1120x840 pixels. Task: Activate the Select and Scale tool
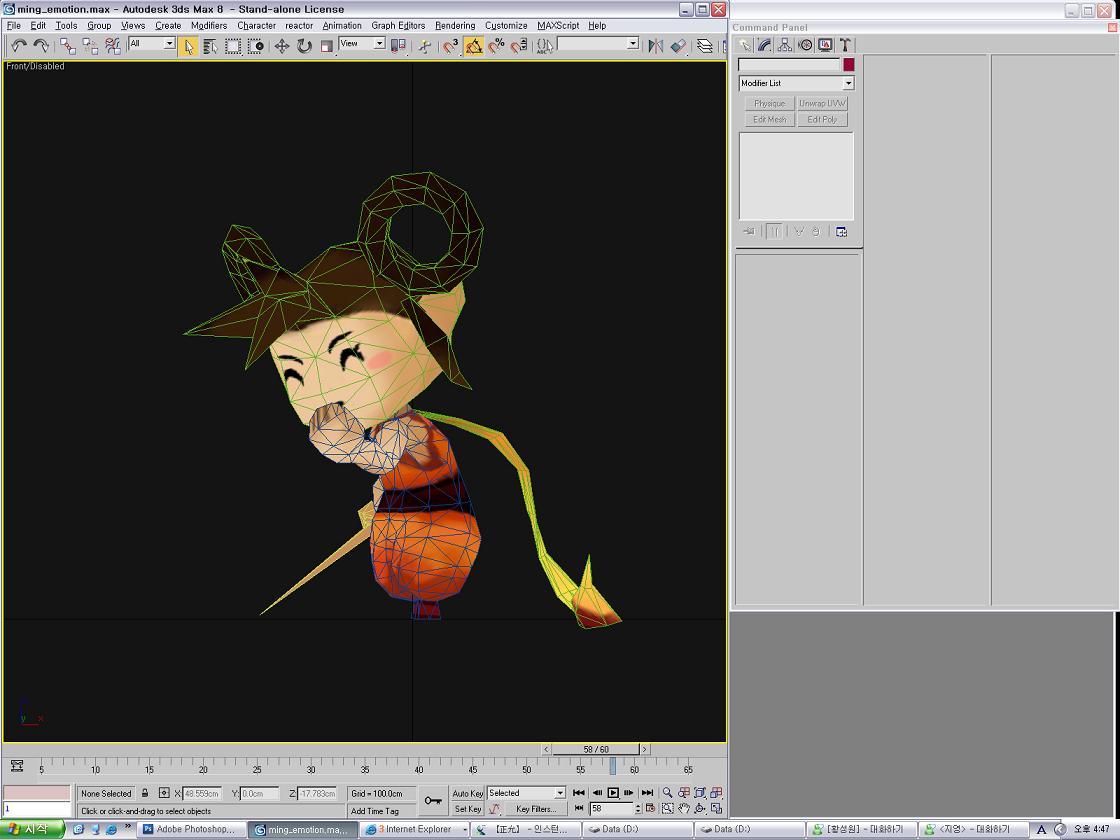click(326, 46)
